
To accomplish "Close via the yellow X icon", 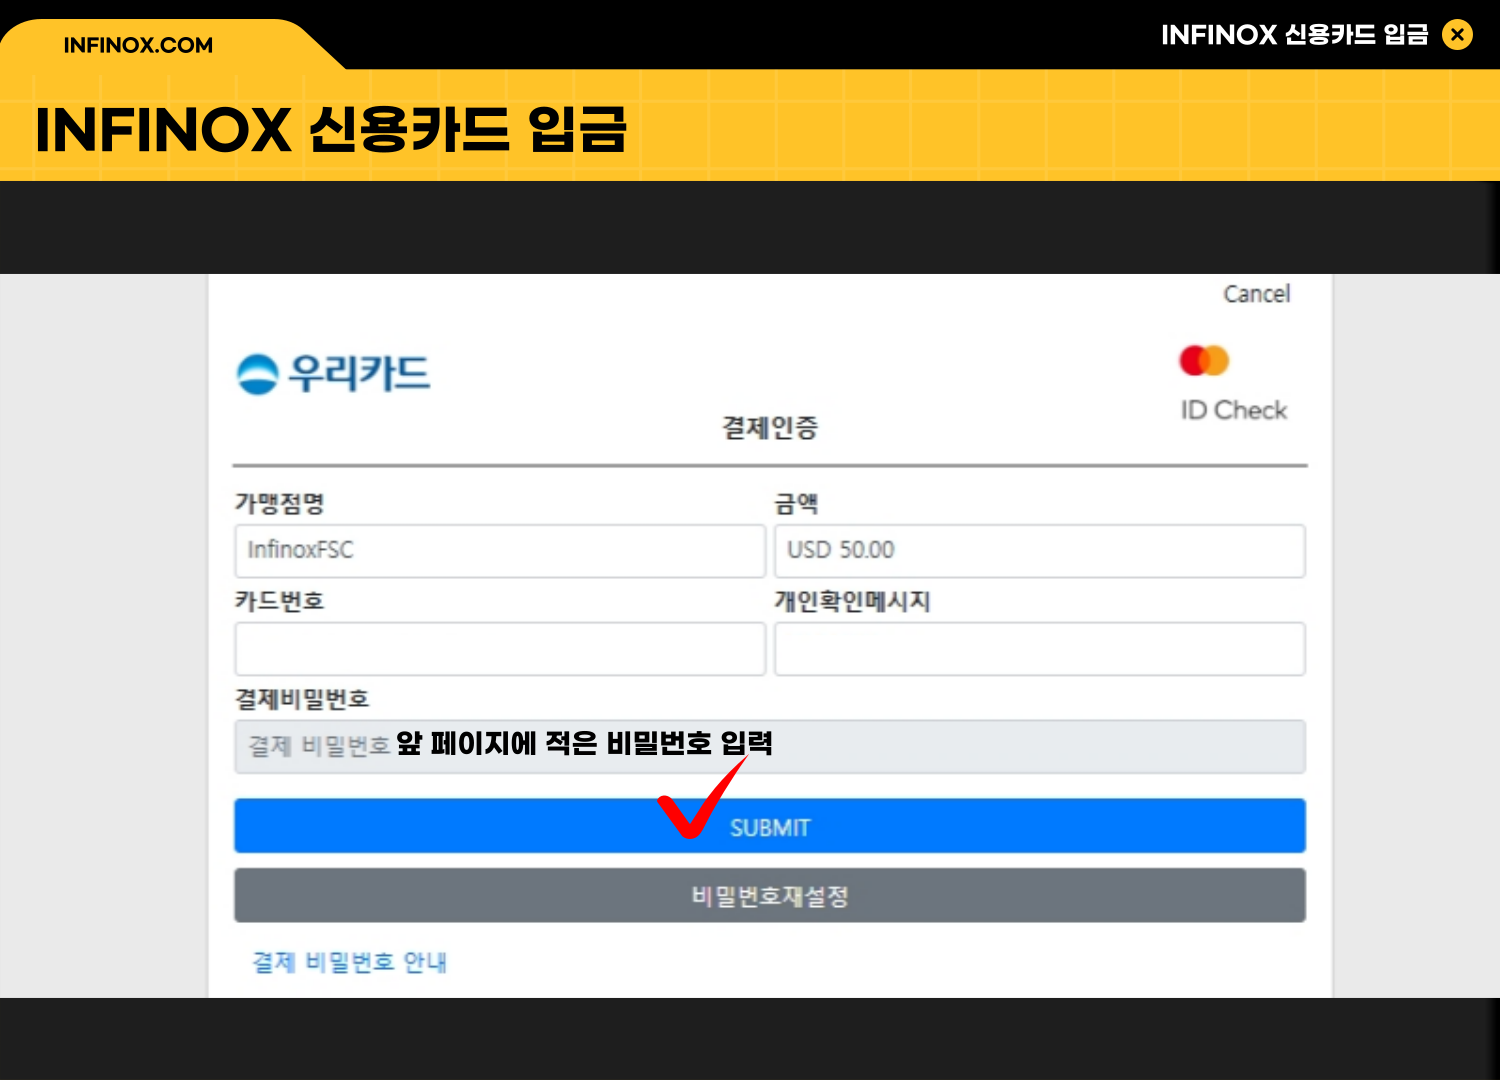I will pyautogui.click(x=1457, y=35).
